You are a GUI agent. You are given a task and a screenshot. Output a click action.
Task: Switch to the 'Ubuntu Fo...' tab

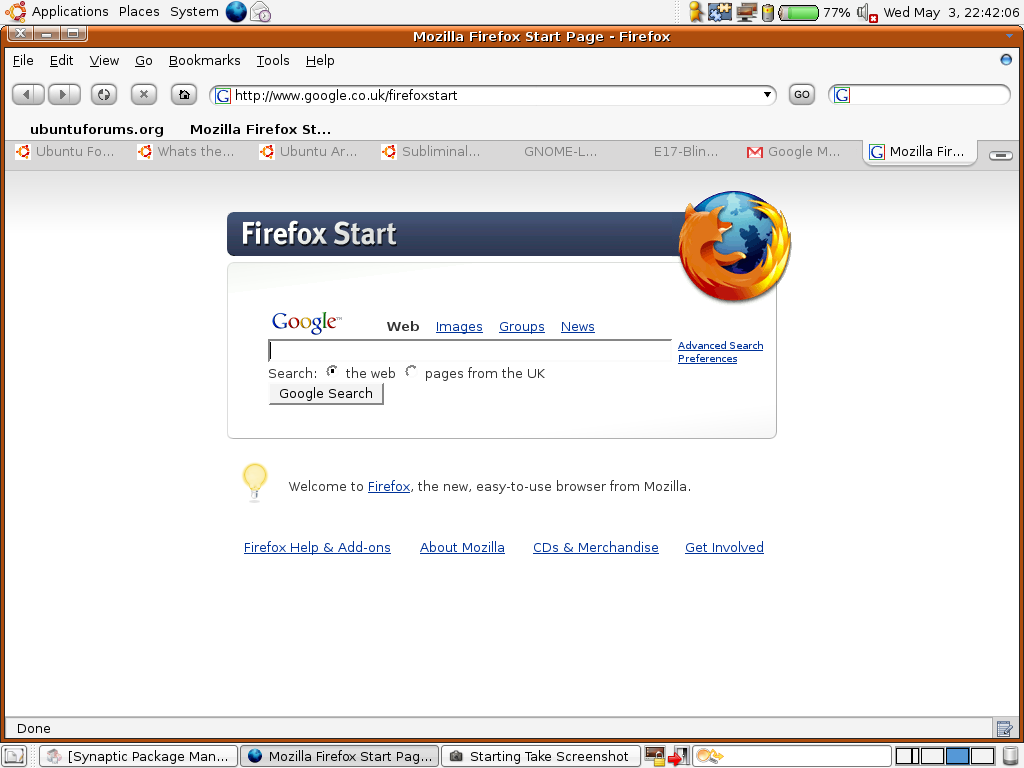point(65,152)
